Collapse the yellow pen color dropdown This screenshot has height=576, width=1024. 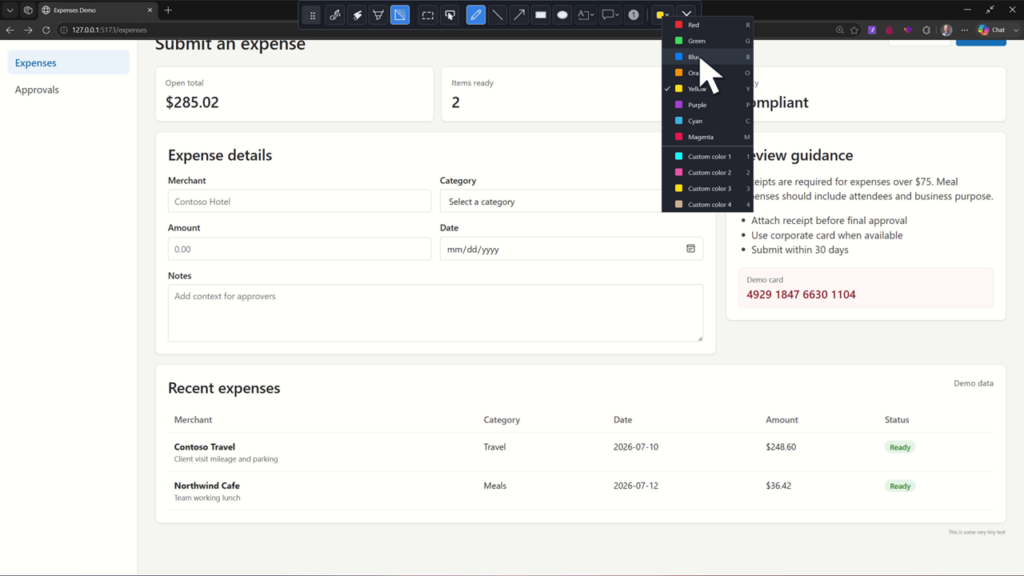(662, 15)
